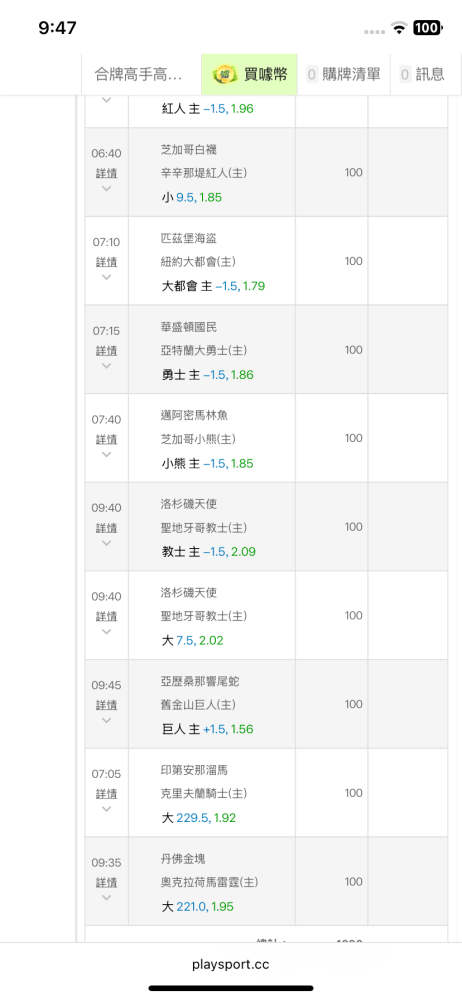The image size is (462, 1000).
Task: Open the 購牌清單 tab
Action: [343, 75]
